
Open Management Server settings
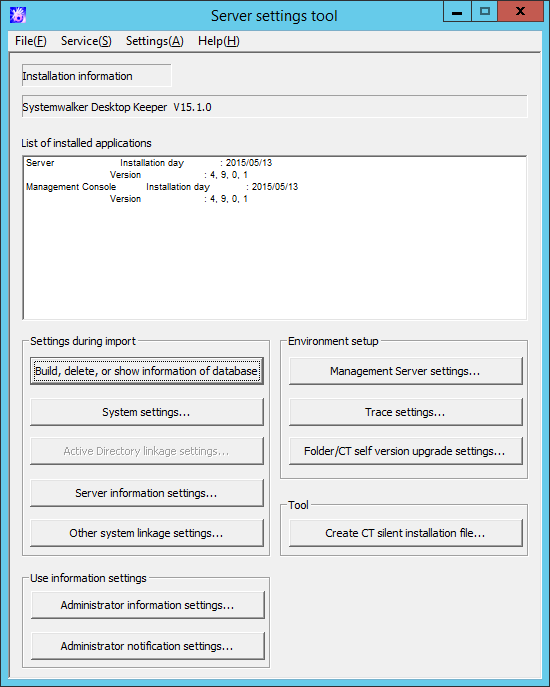405,371
